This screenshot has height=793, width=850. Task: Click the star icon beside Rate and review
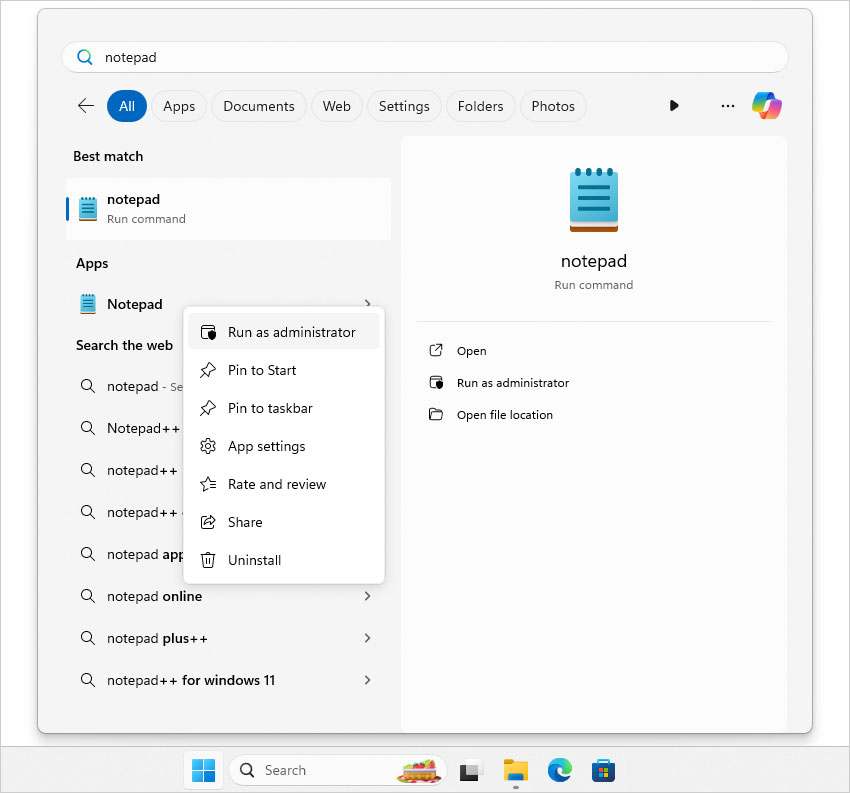(208, 484)
